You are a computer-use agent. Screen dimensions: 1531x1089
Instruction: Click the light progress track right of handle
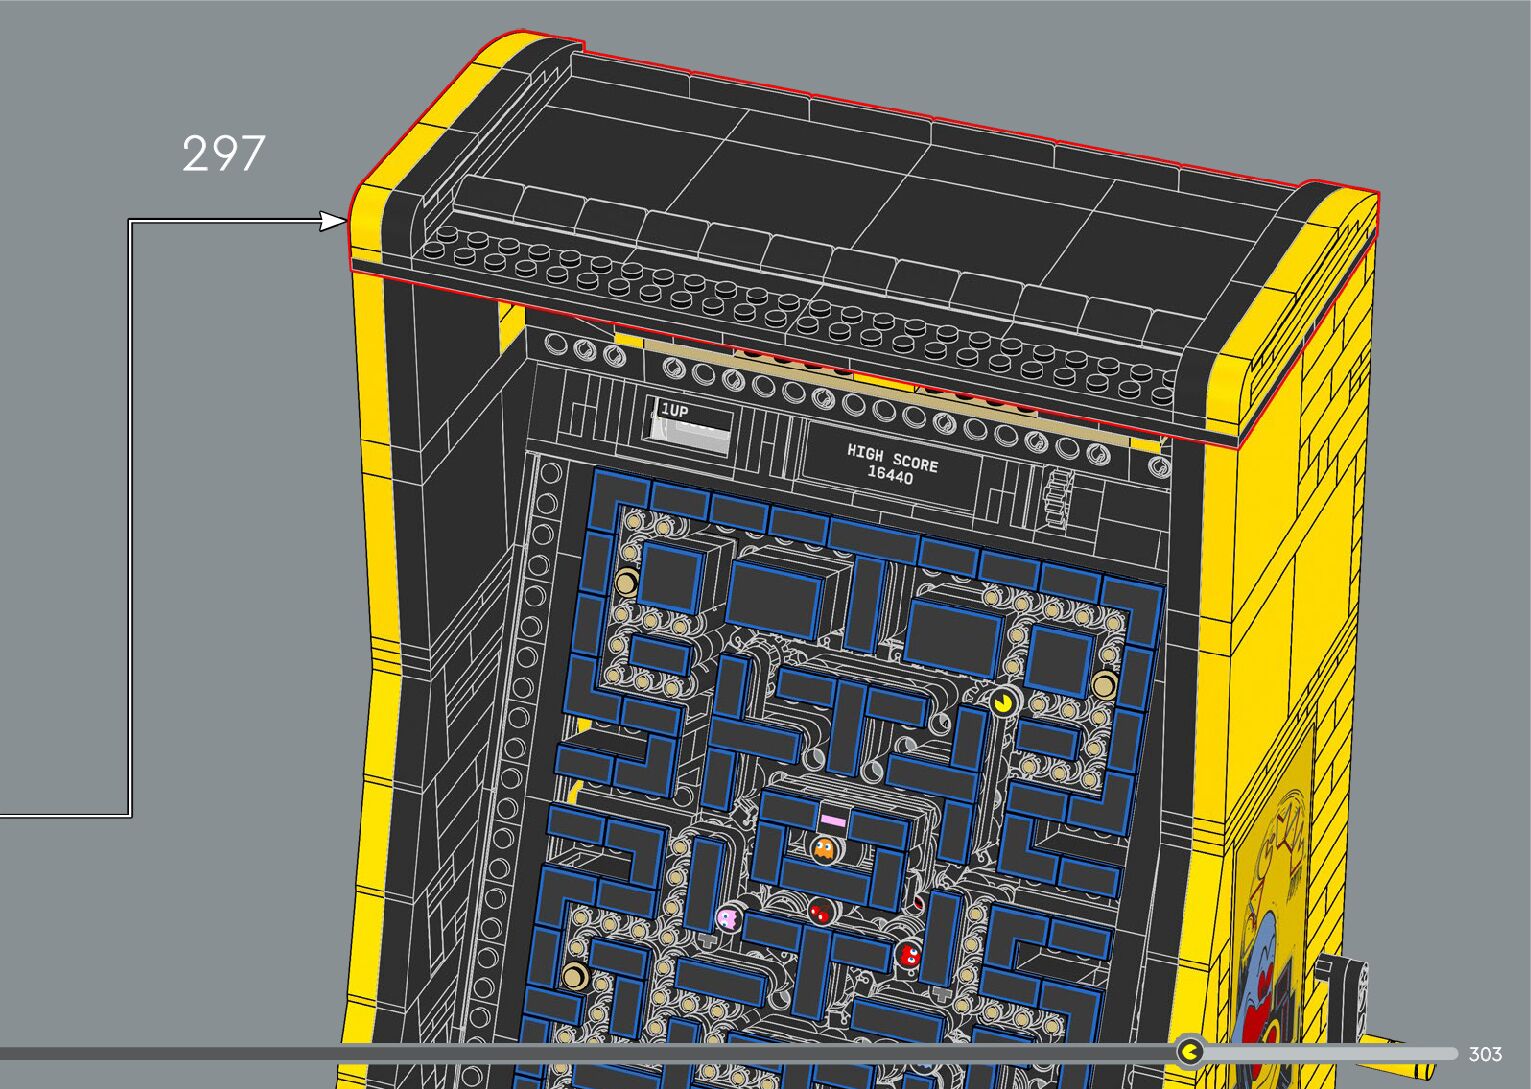(1330, 1053)
